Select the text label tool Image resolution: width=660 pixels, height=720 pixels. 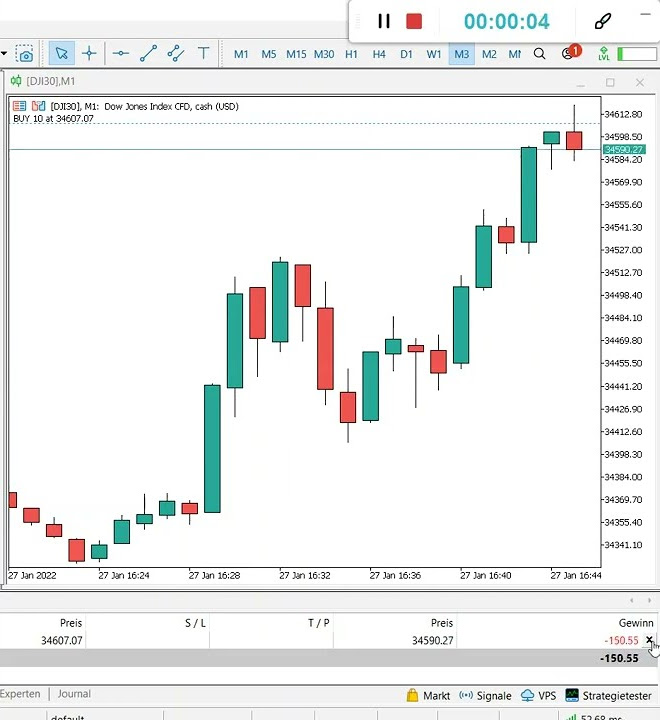tap(204, 54)
